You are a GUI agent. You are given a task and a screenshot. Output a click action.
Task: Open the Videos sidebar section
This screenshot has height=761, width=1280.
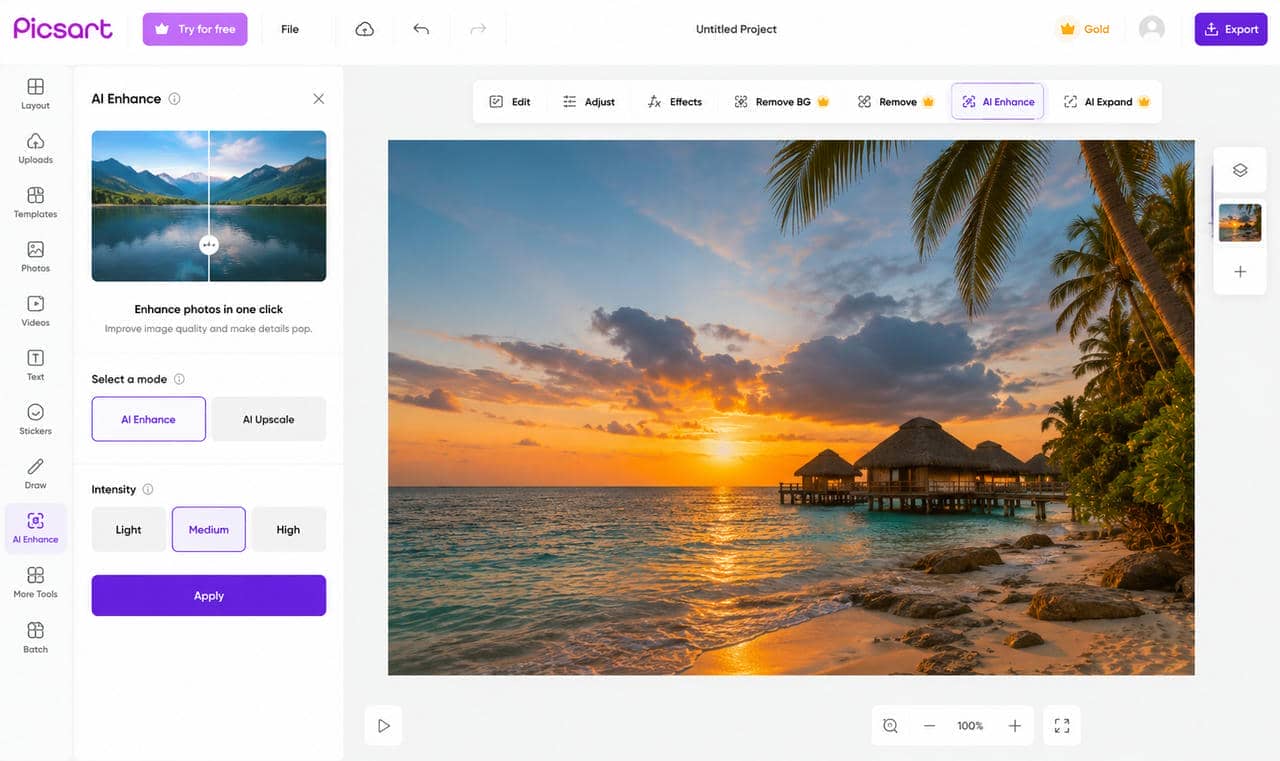click(x=35, y=310)
